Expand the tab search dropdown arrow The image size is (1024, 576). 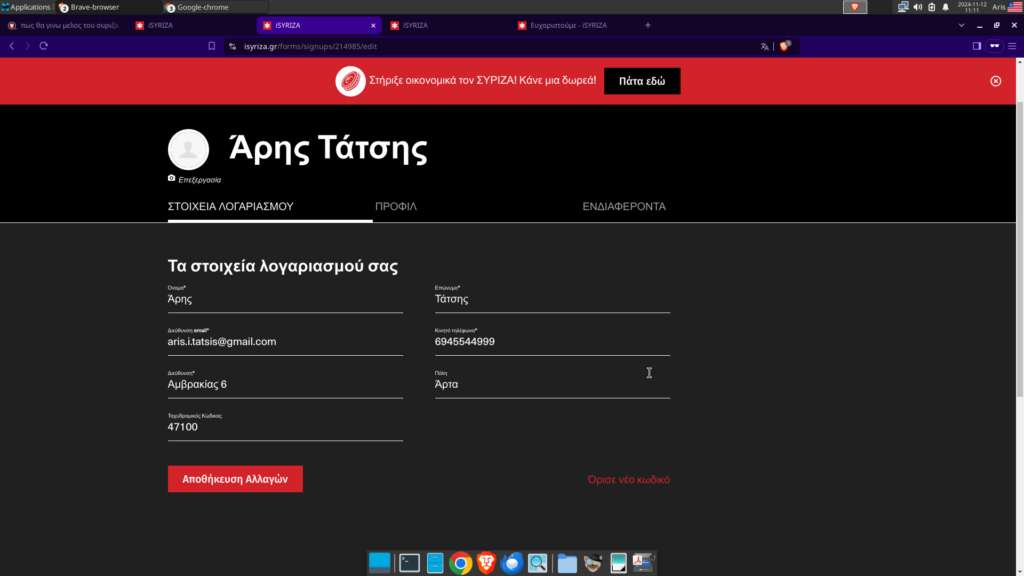click(x=962, y=25)
